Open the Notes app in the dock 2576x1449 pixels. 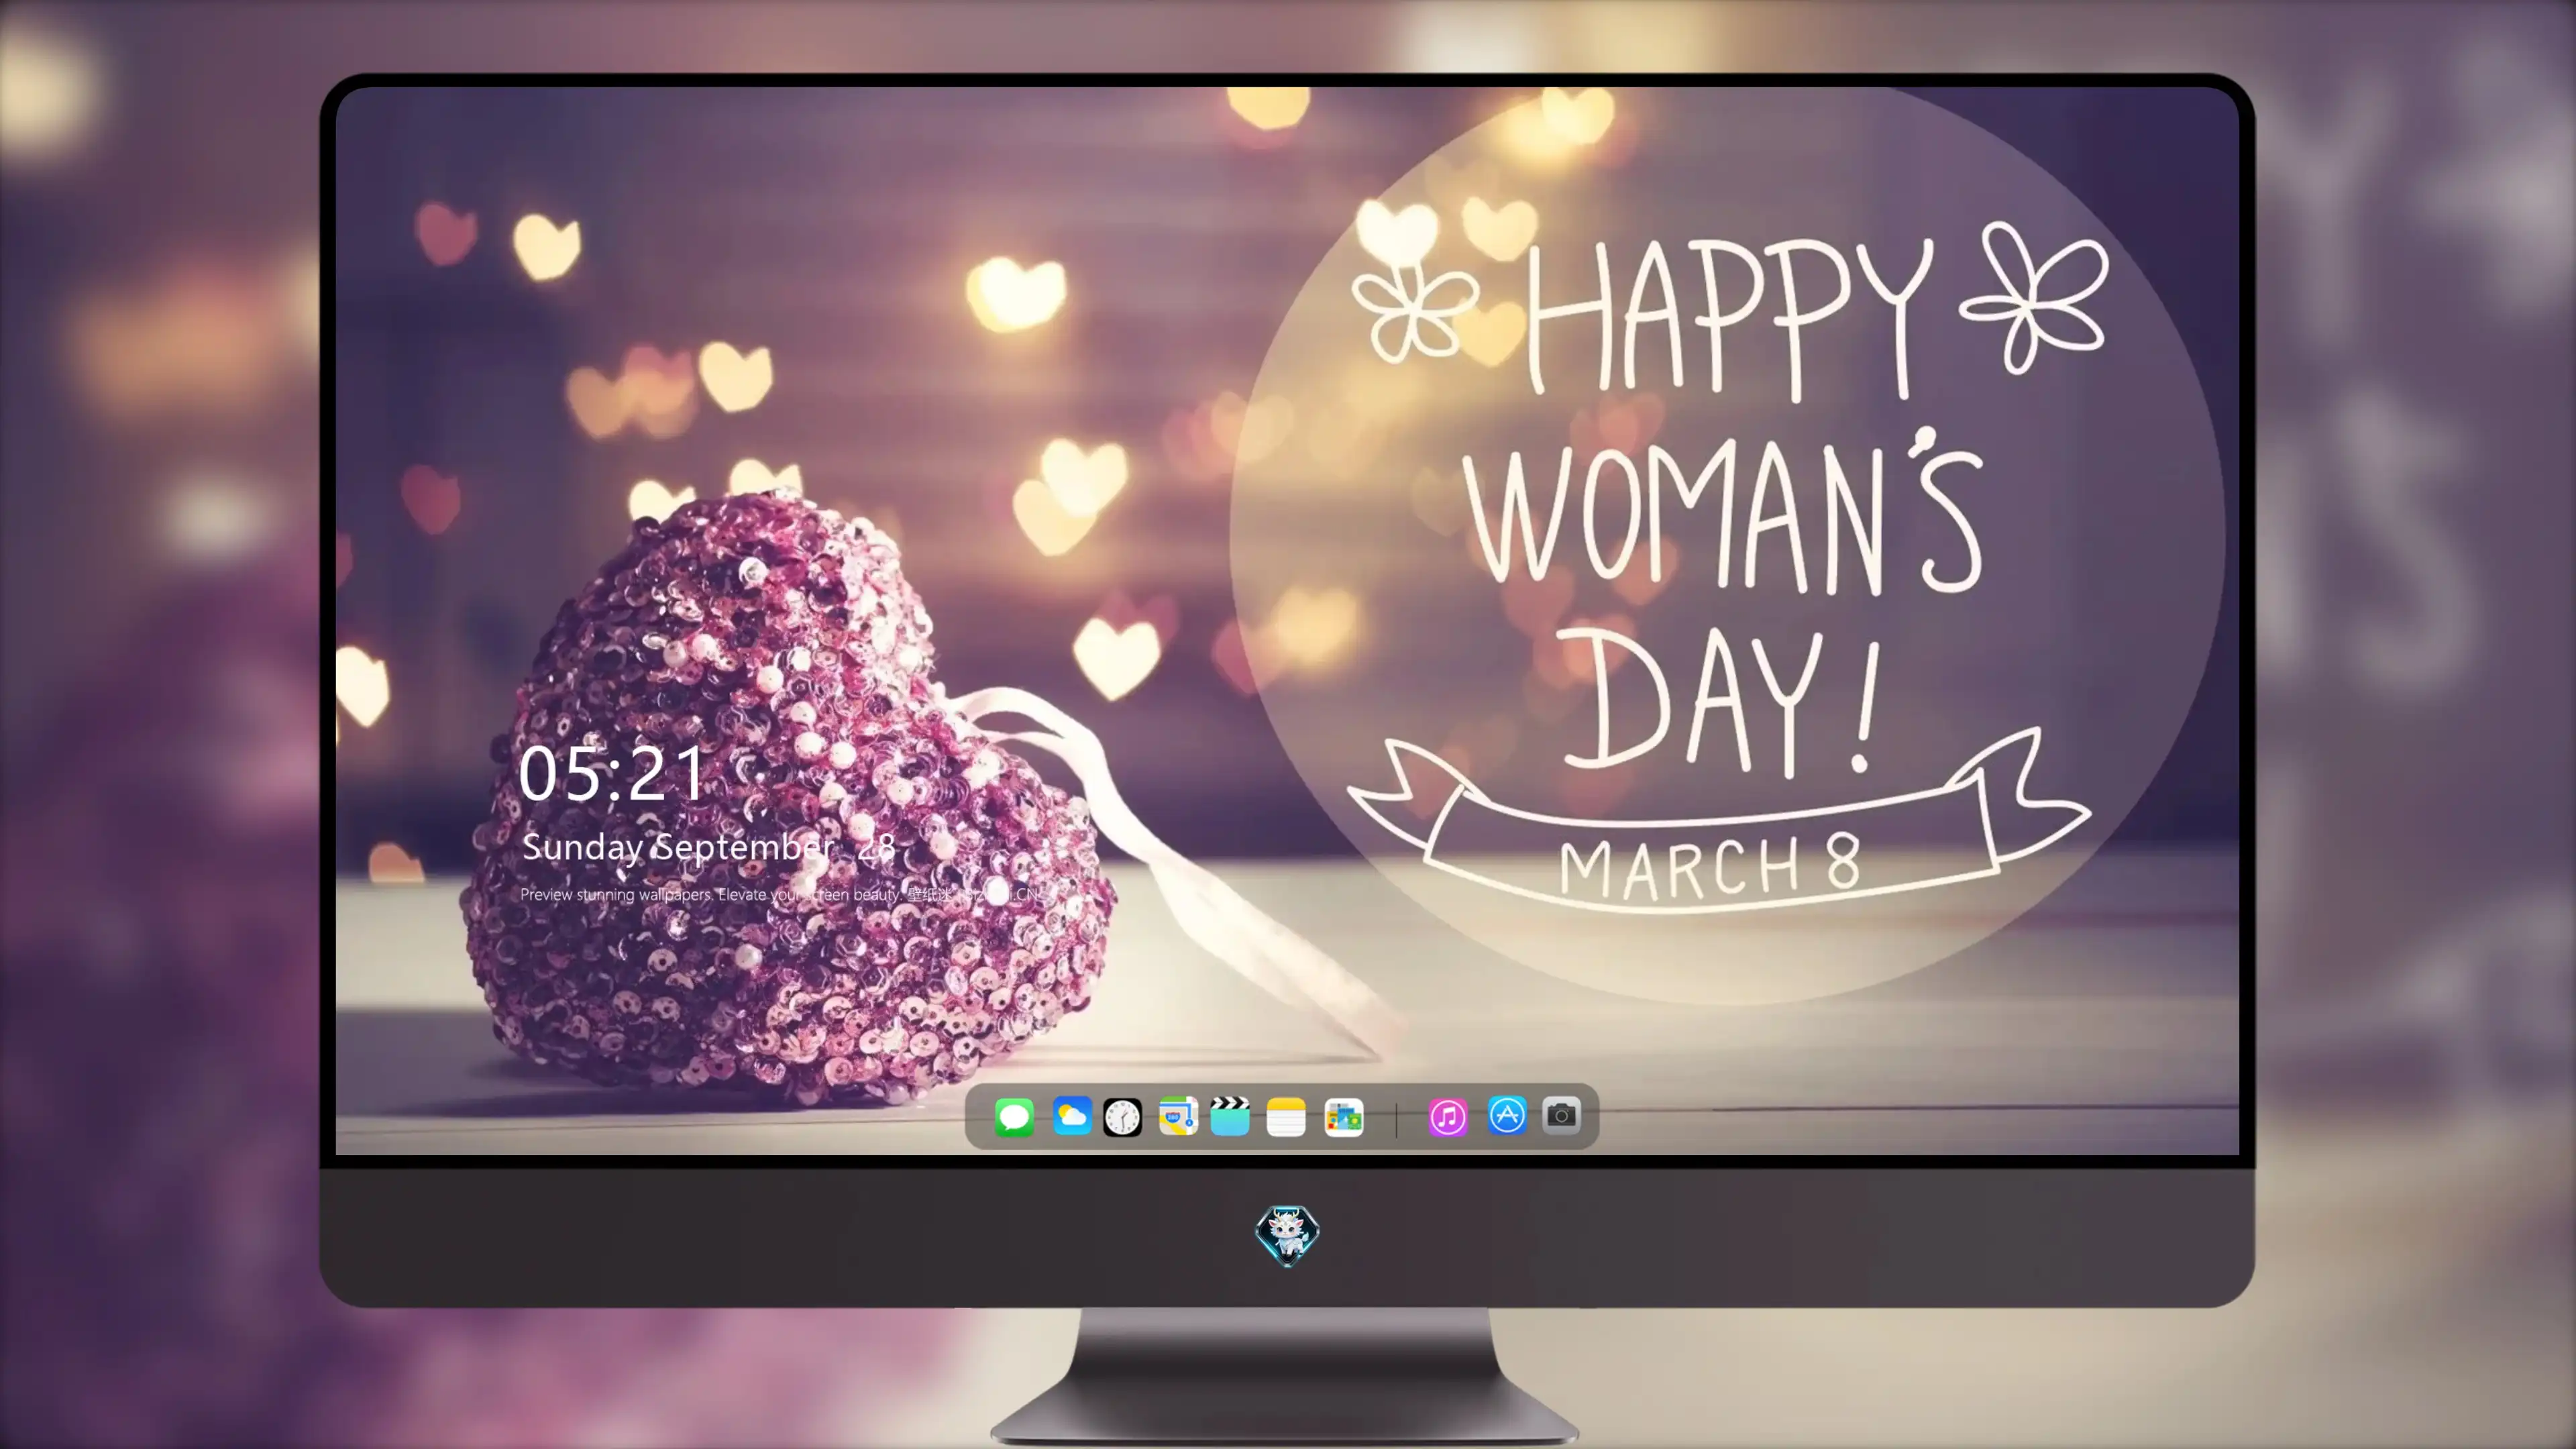(x=1286, y=1116)
